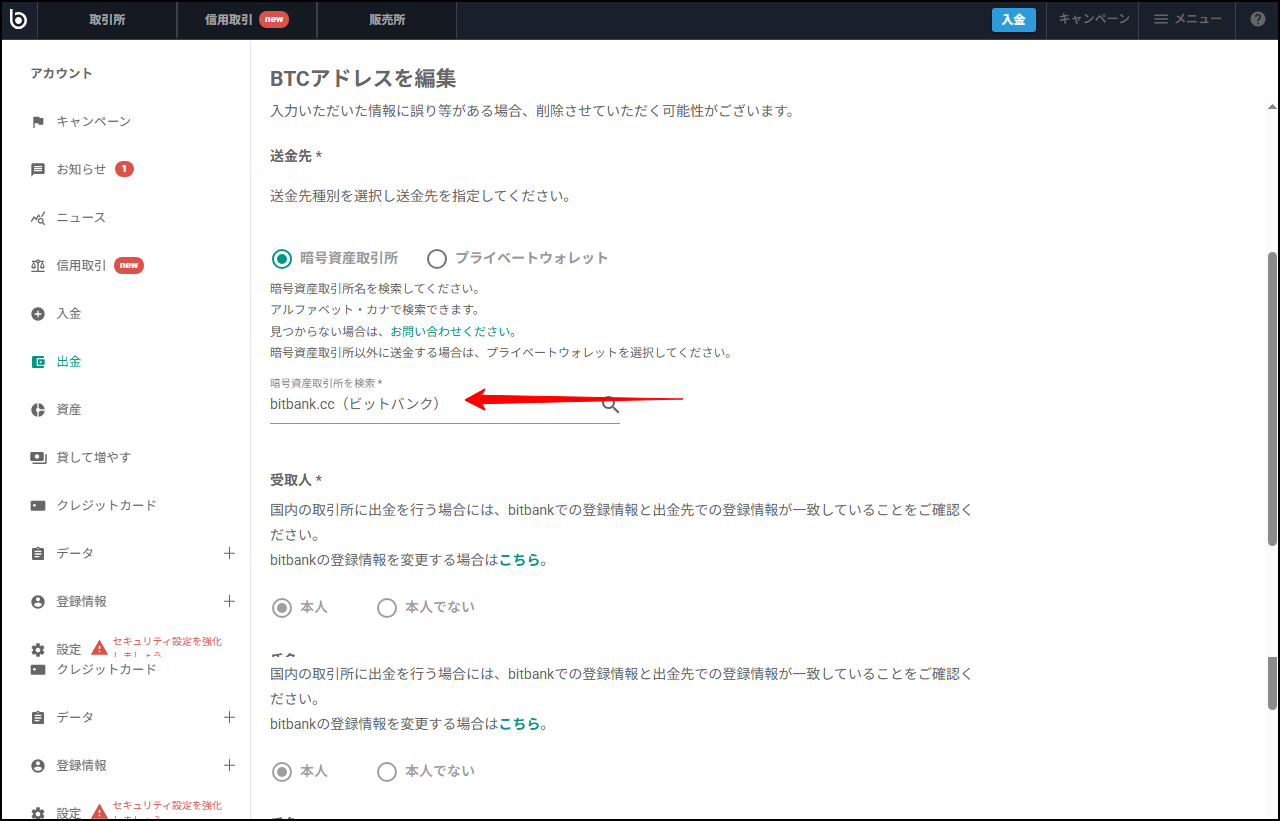Viewport: 1280px width, 821px height.
Task: Open 資産 using its pie chart icon
Action: (38, 410)
